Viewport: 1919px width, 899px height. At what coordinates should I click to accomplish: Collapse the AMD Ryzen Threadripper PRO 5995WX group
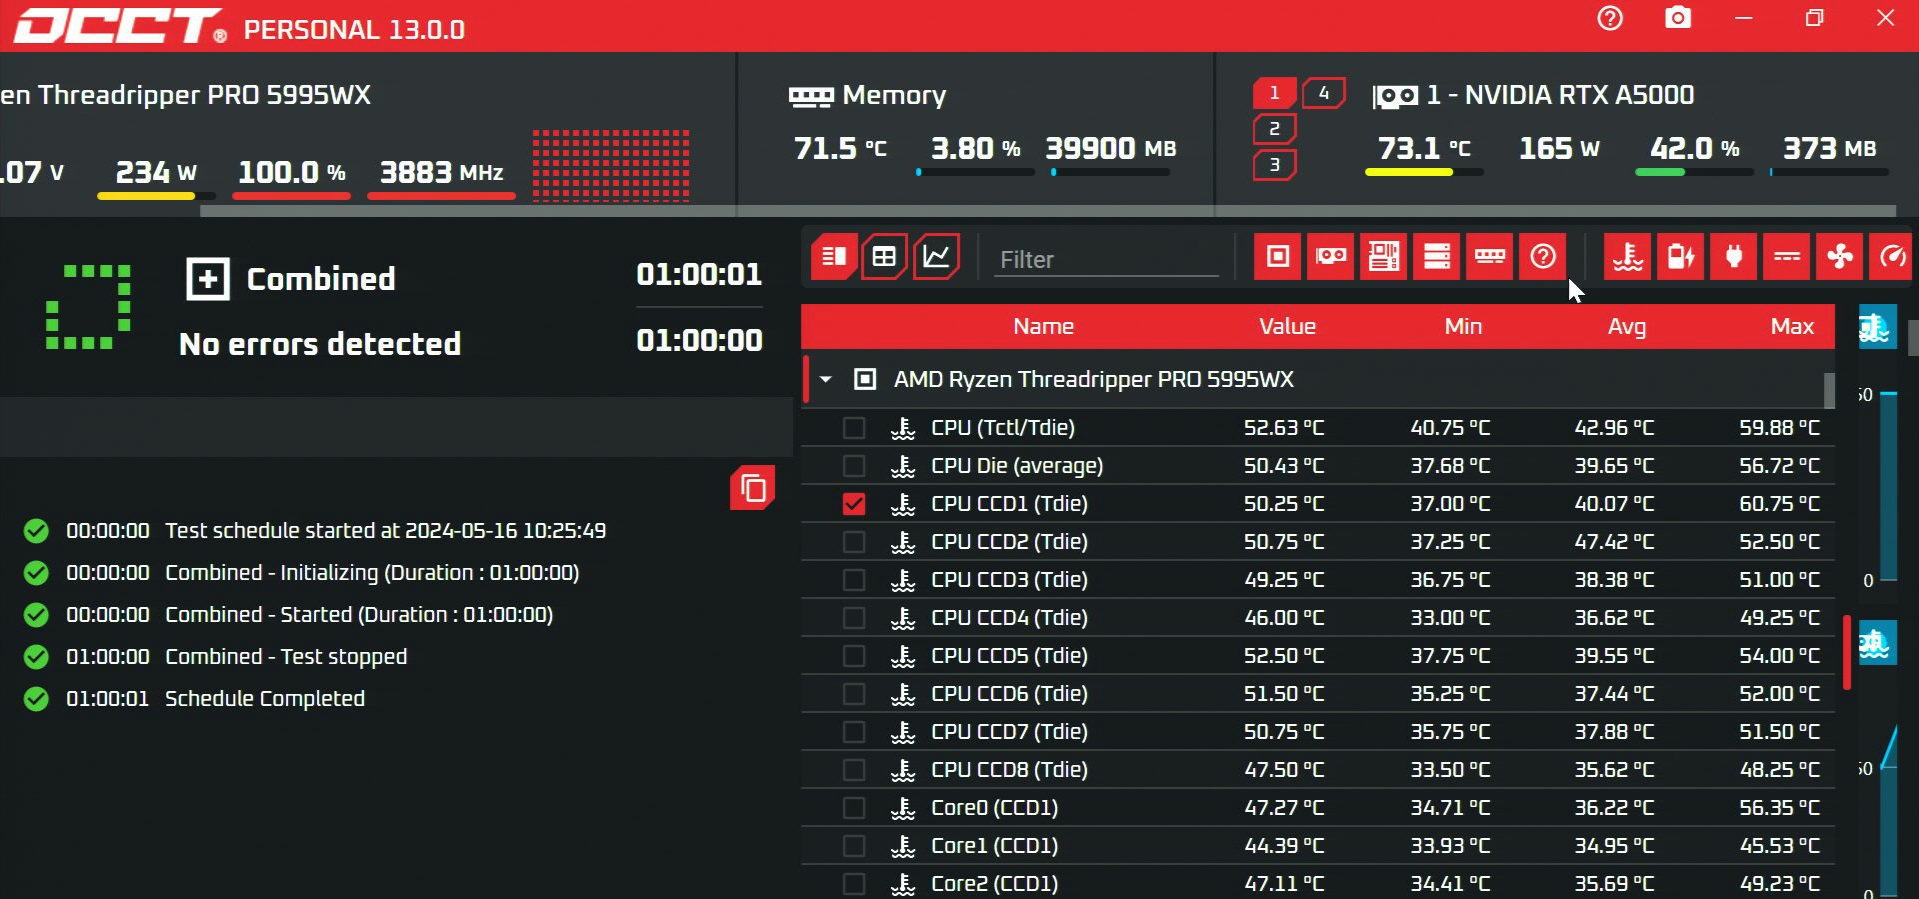pos(826,379)
